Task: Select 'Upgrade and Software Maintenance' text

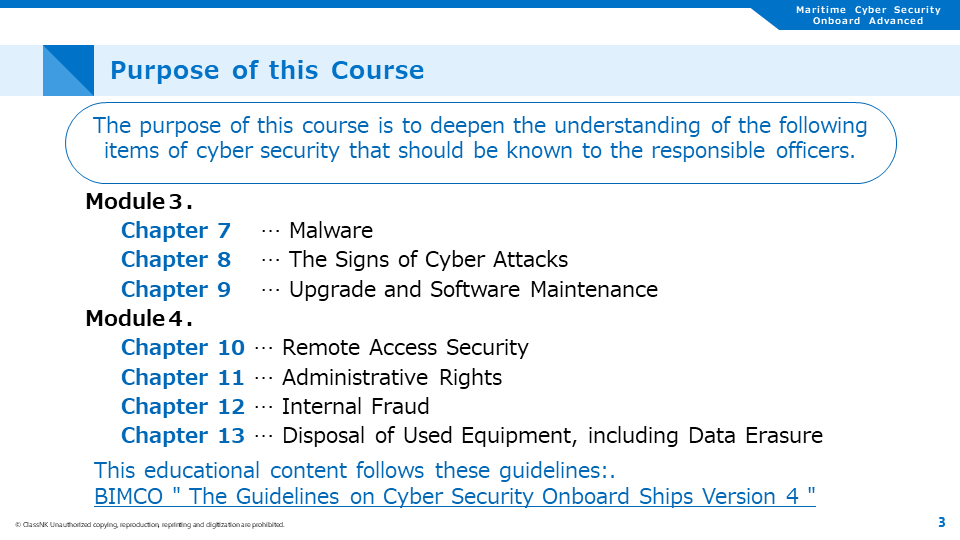Action: point(473,290)
